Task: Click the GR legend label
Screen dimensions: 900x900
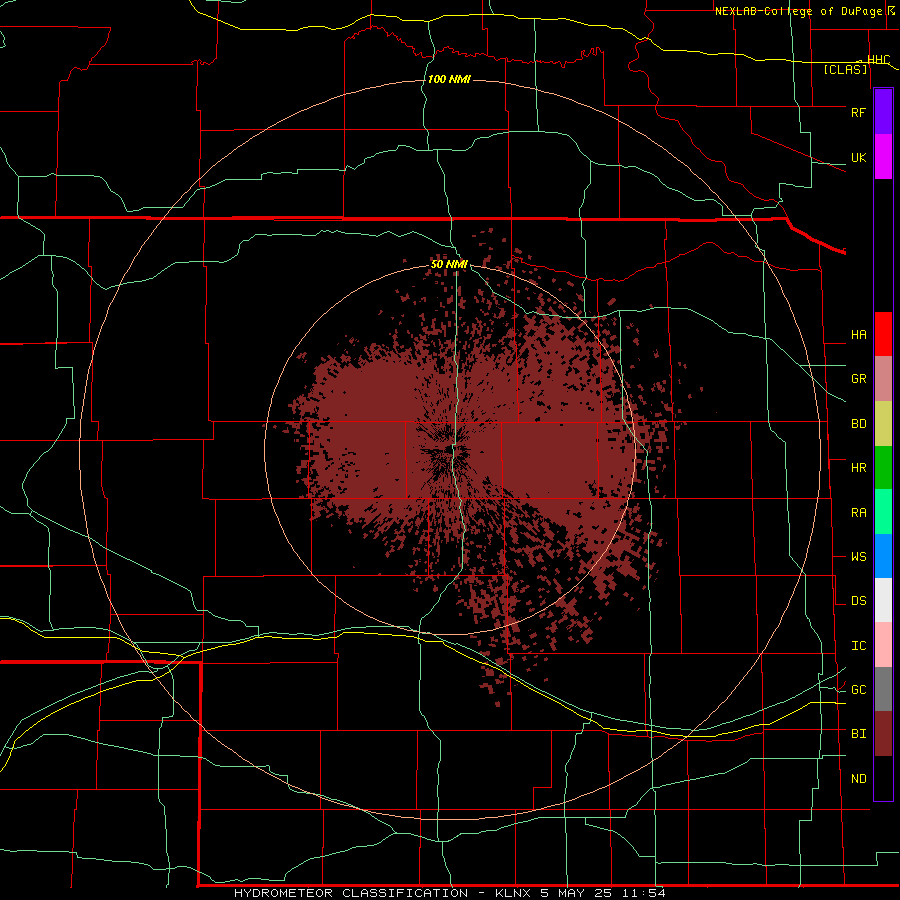Action: 858,379
